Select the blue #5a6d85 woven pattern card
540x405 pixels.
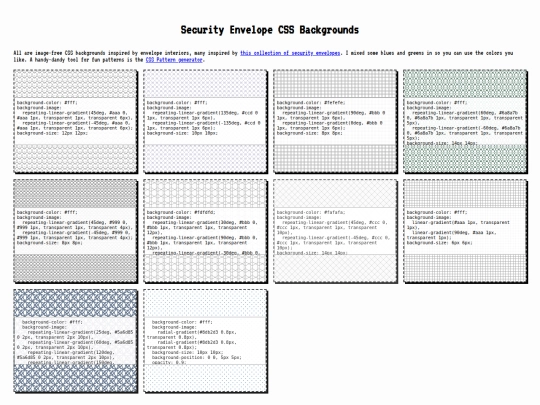(75, 341)
